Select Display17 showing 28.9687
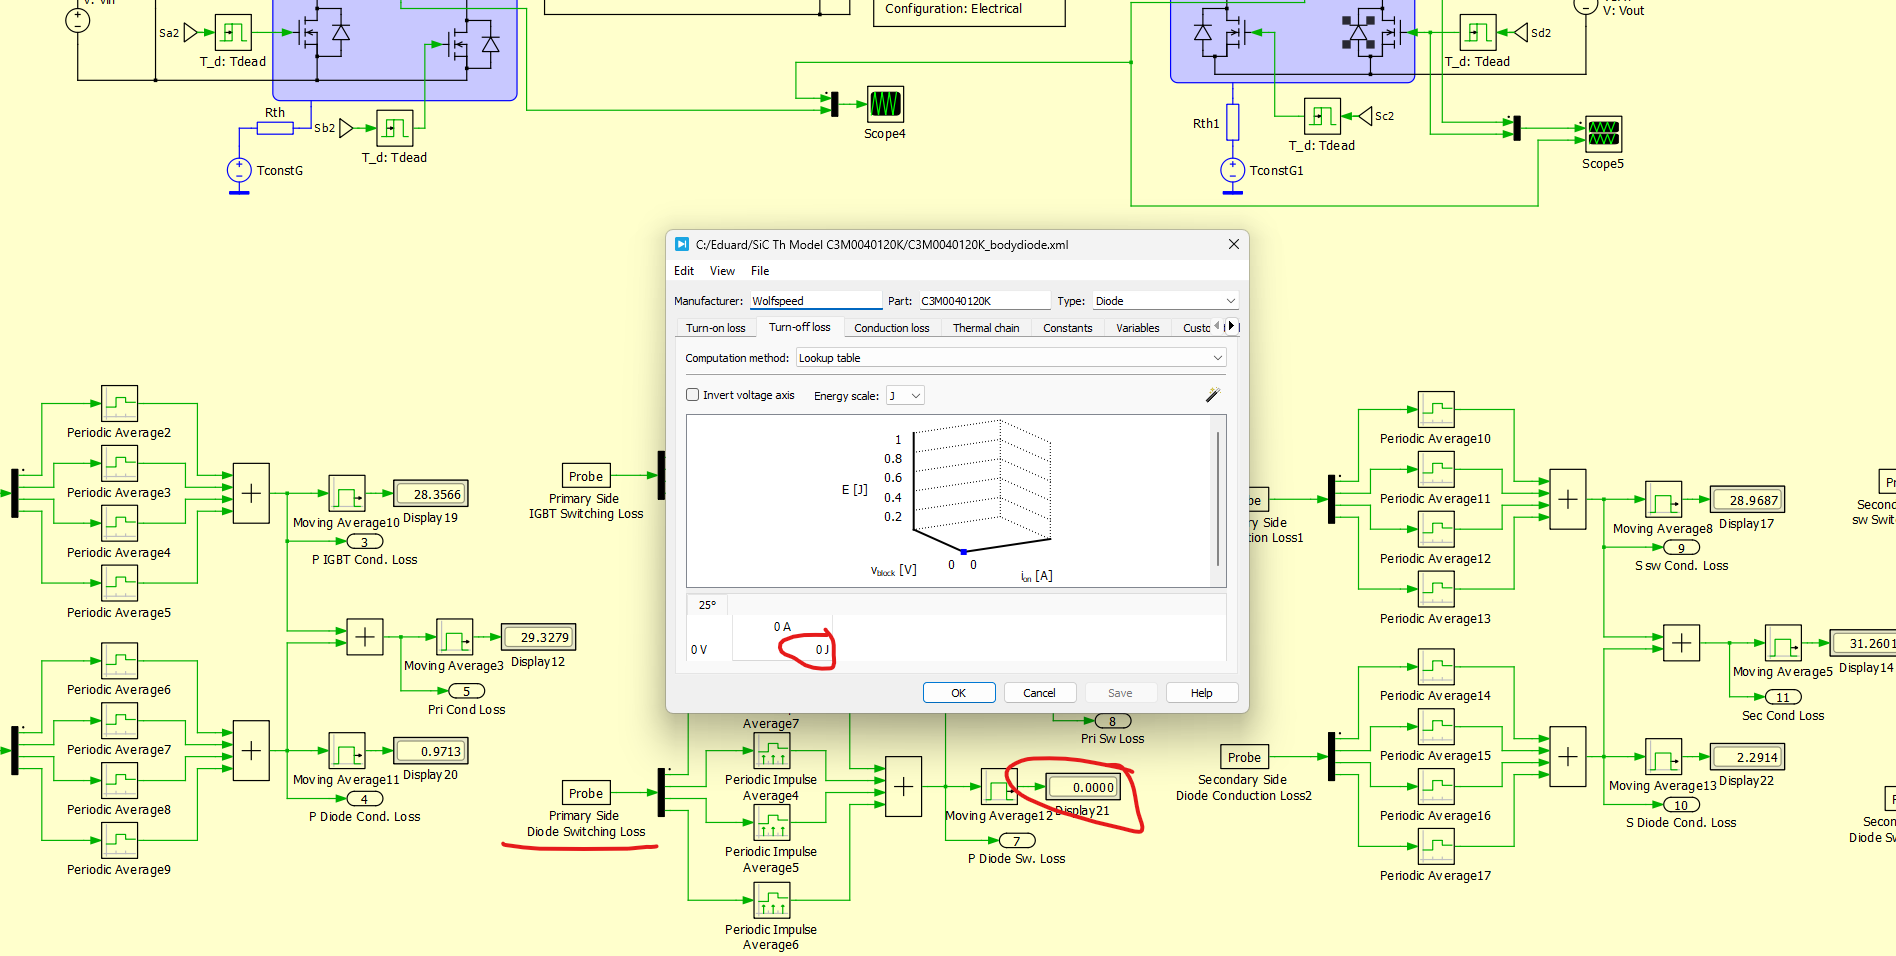Screen dimensions: 1896x956 1747,500
